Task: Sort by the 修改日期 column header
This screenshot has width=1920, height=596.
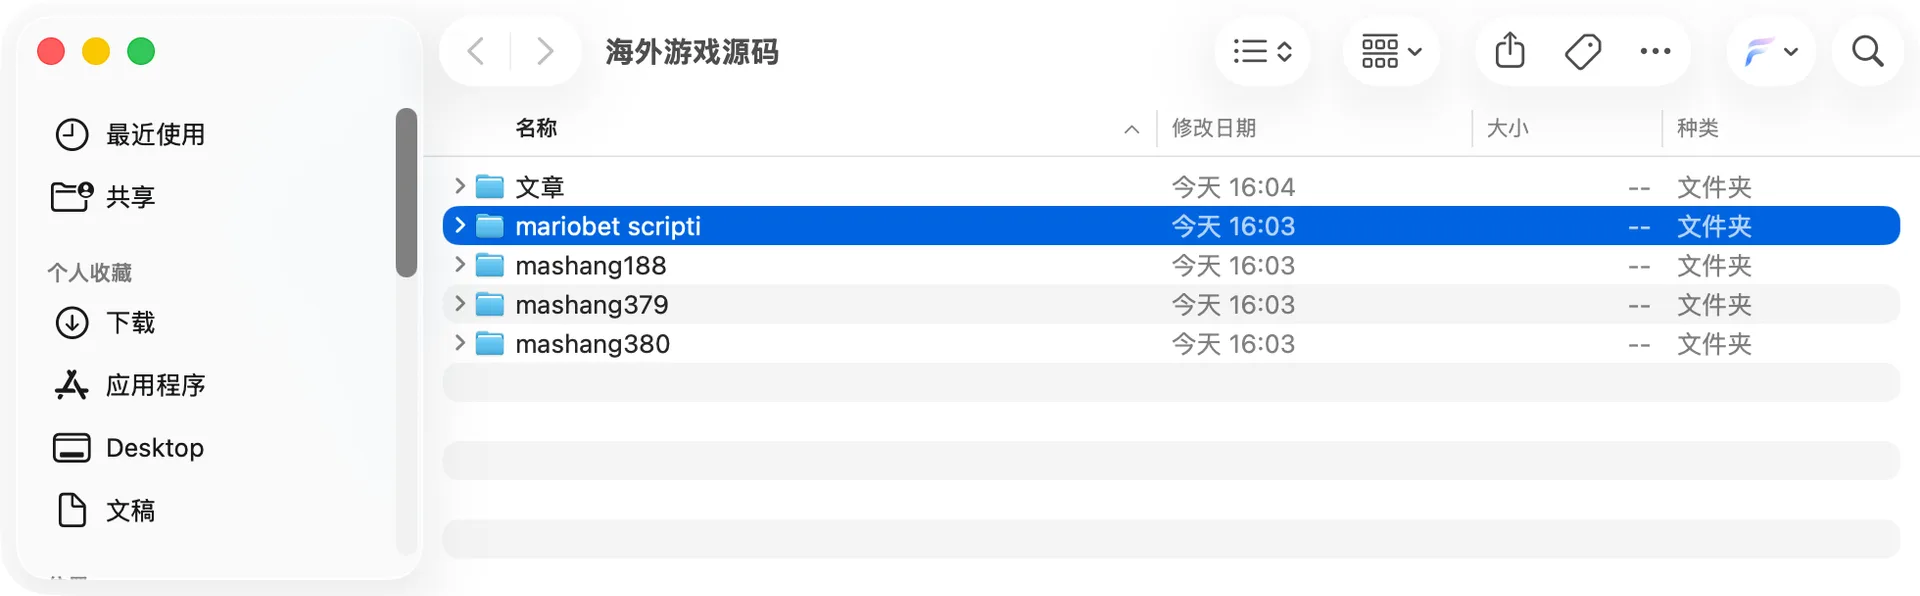Action: pyautogui.click(x=1214, y=128)
